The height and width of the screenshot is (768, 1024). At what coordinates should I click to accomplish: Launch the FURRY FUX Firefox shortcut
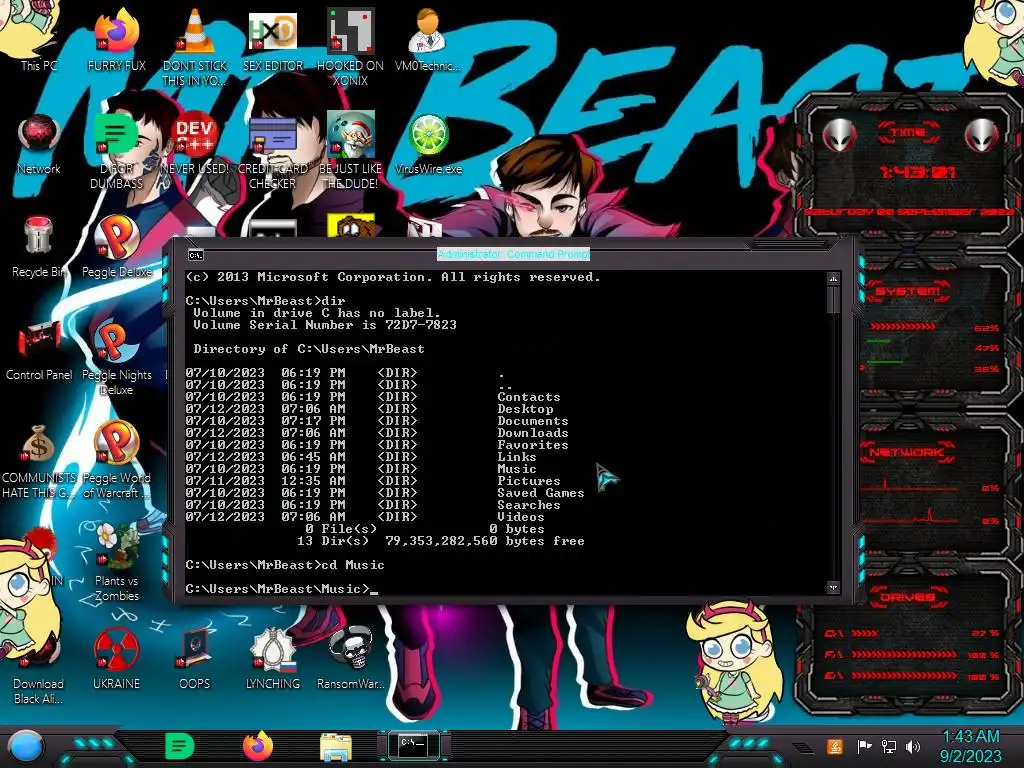coord(116,39)
